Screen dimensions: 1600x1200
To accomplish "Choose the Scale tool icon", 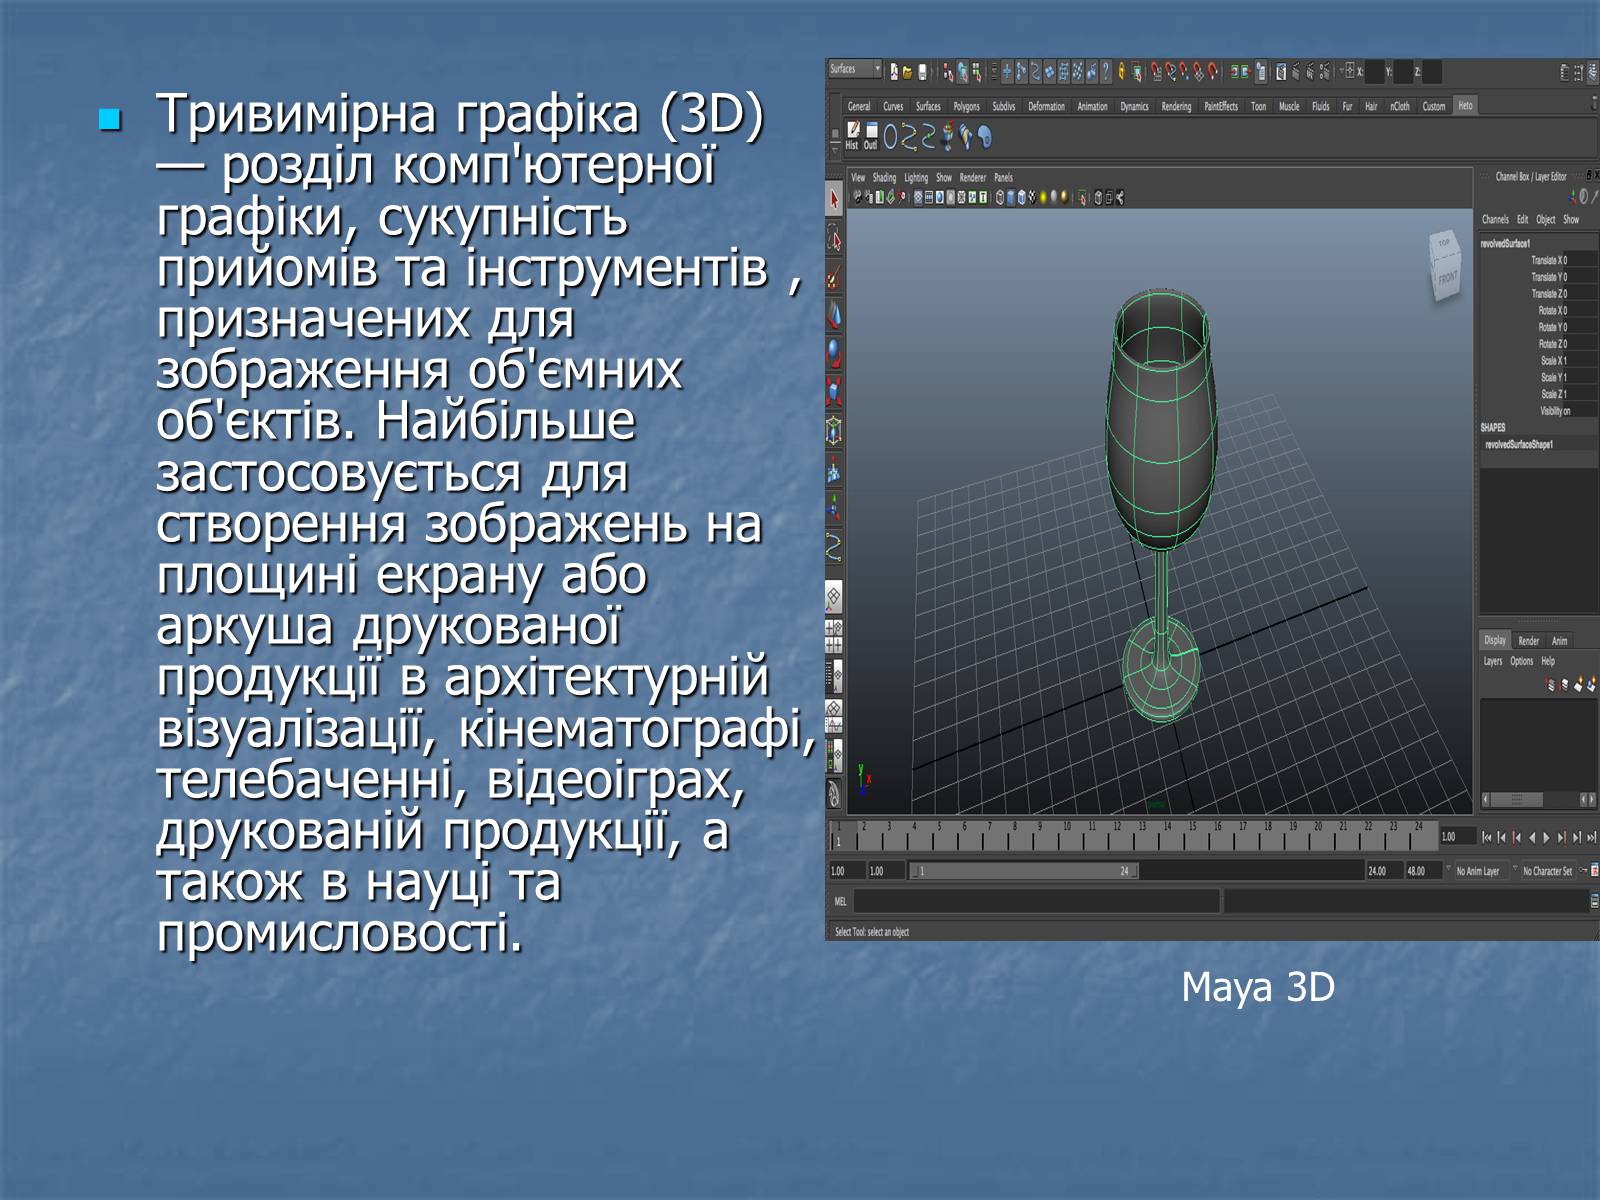I will pyautogui.click(x=834, y=391).
